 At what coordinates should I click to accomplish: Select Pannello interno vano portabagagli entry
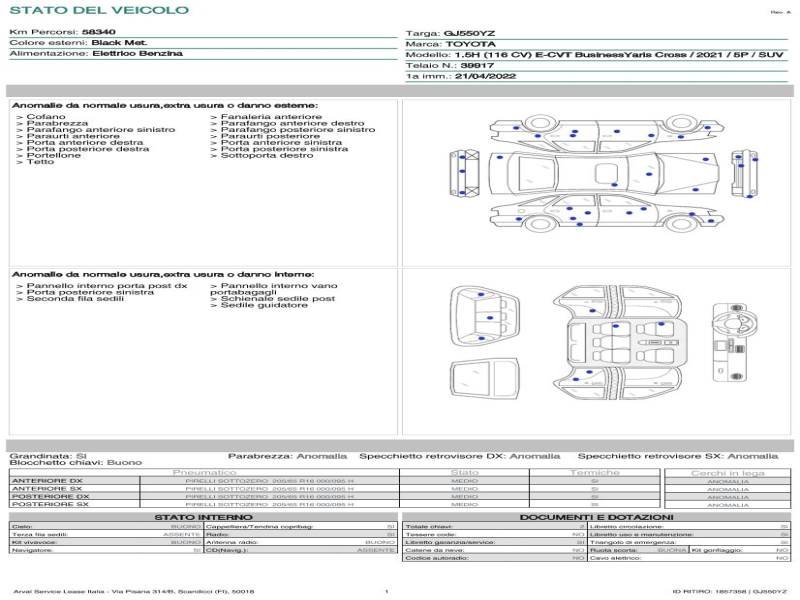[x=273, y=289]
